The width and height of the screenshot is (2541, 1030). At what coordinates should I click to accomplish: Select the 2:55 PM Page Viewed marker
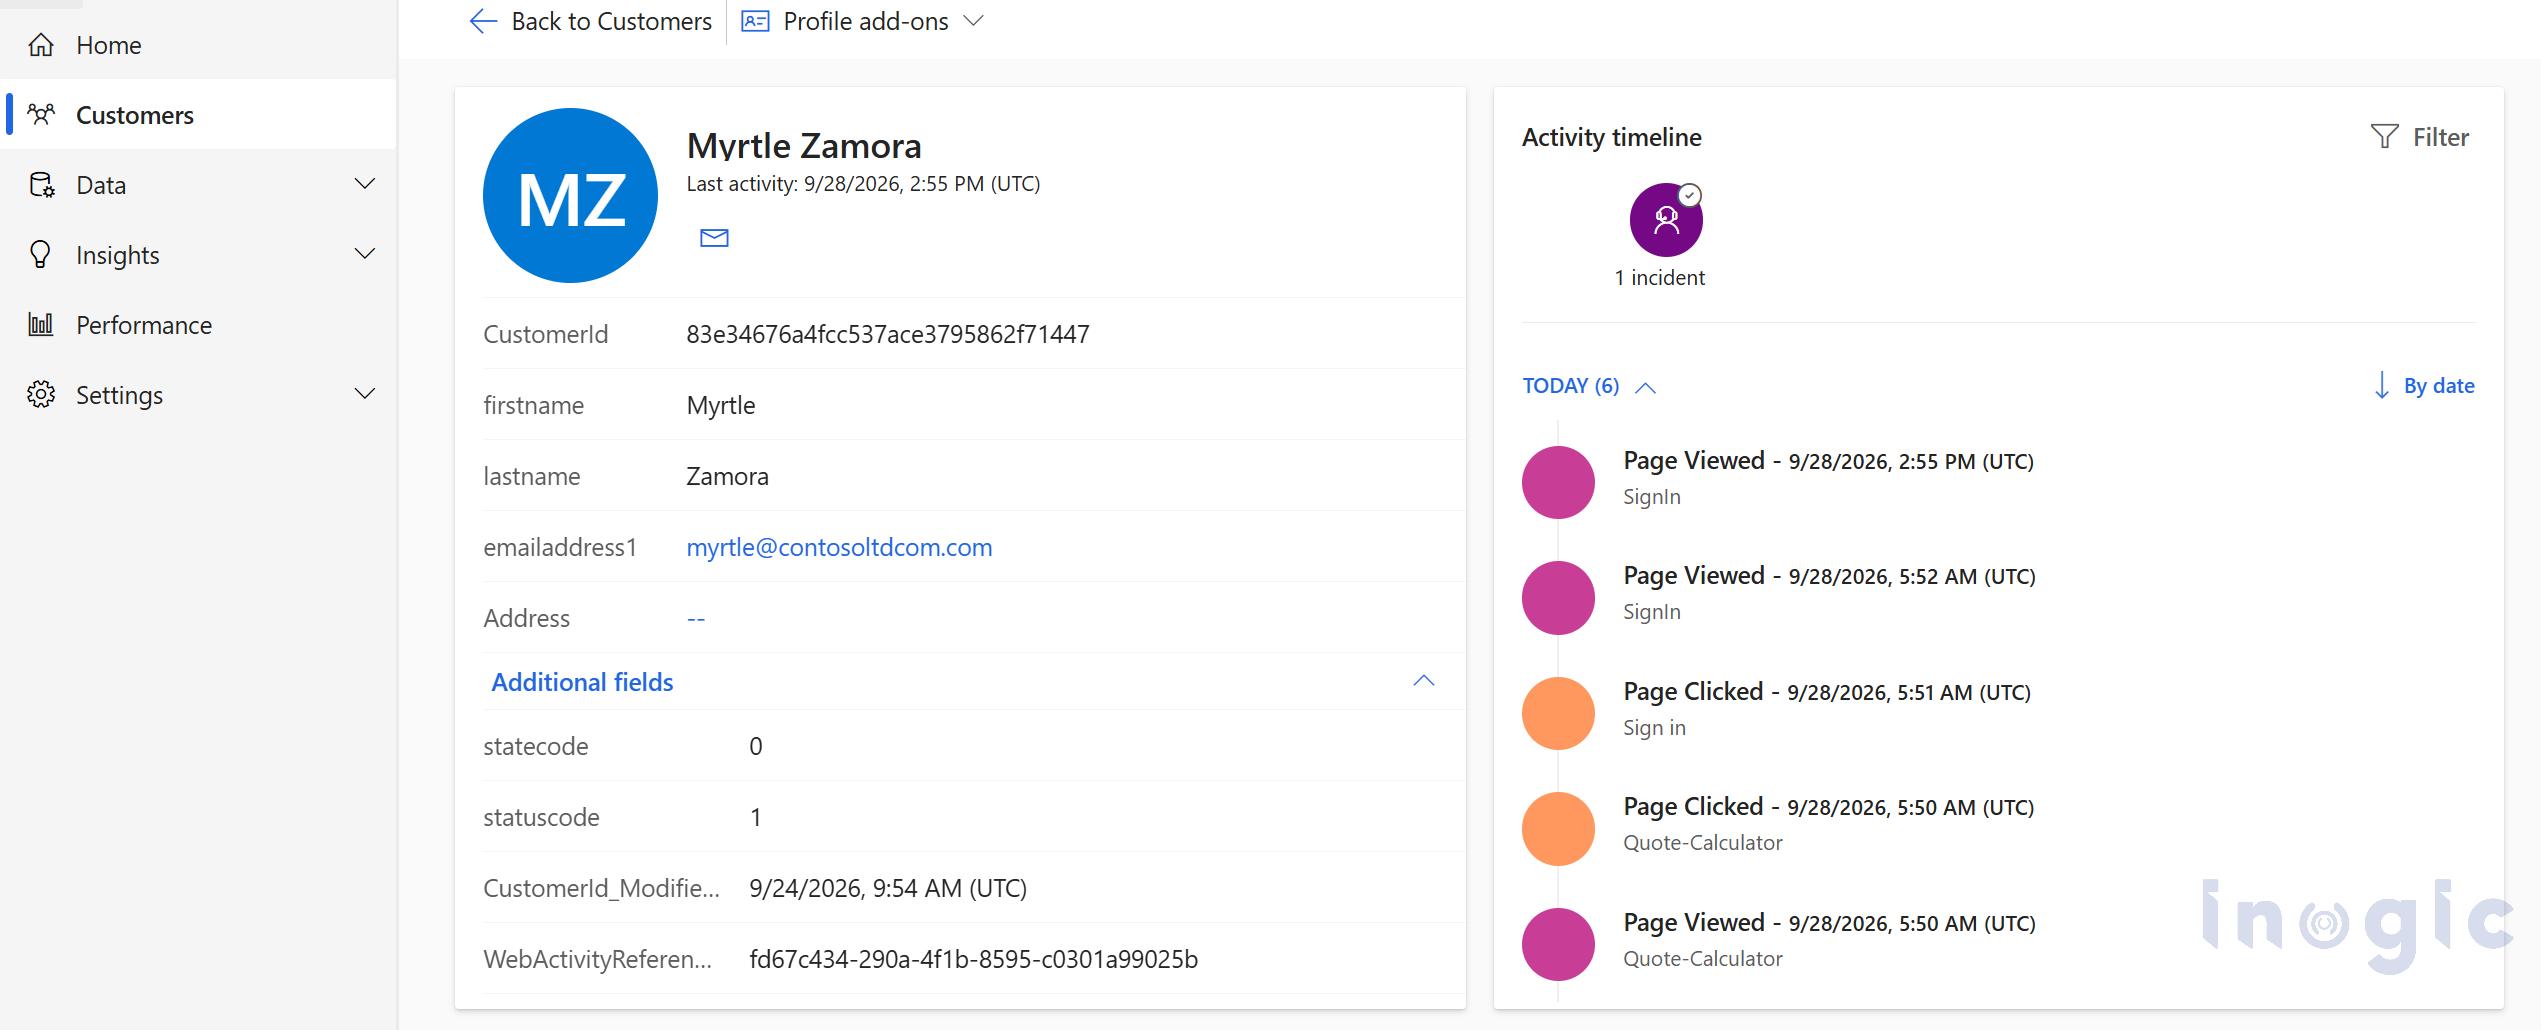pyautogui.click(x=1558, y=482)
